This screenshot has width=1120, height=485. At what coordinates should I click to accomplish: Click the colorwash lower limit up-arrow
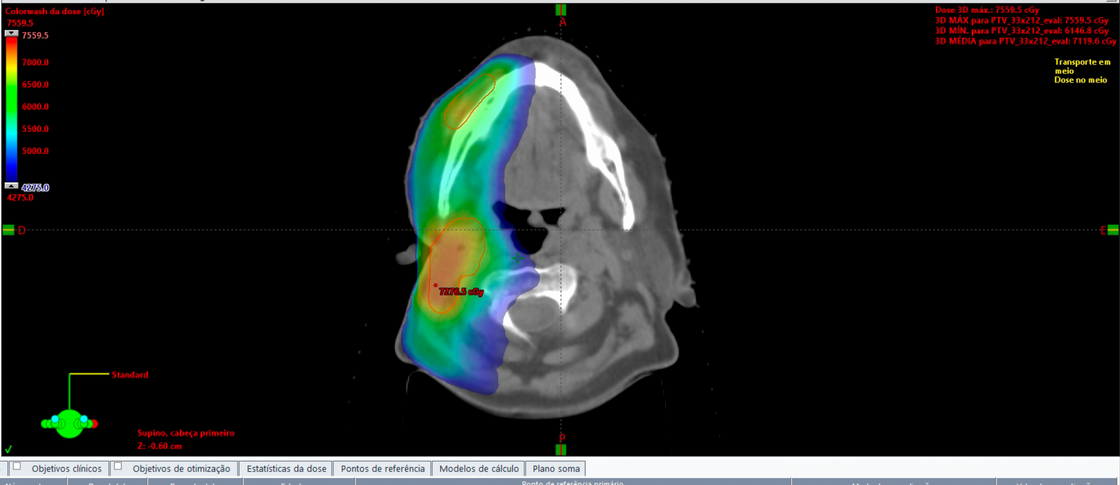(11, 186)
